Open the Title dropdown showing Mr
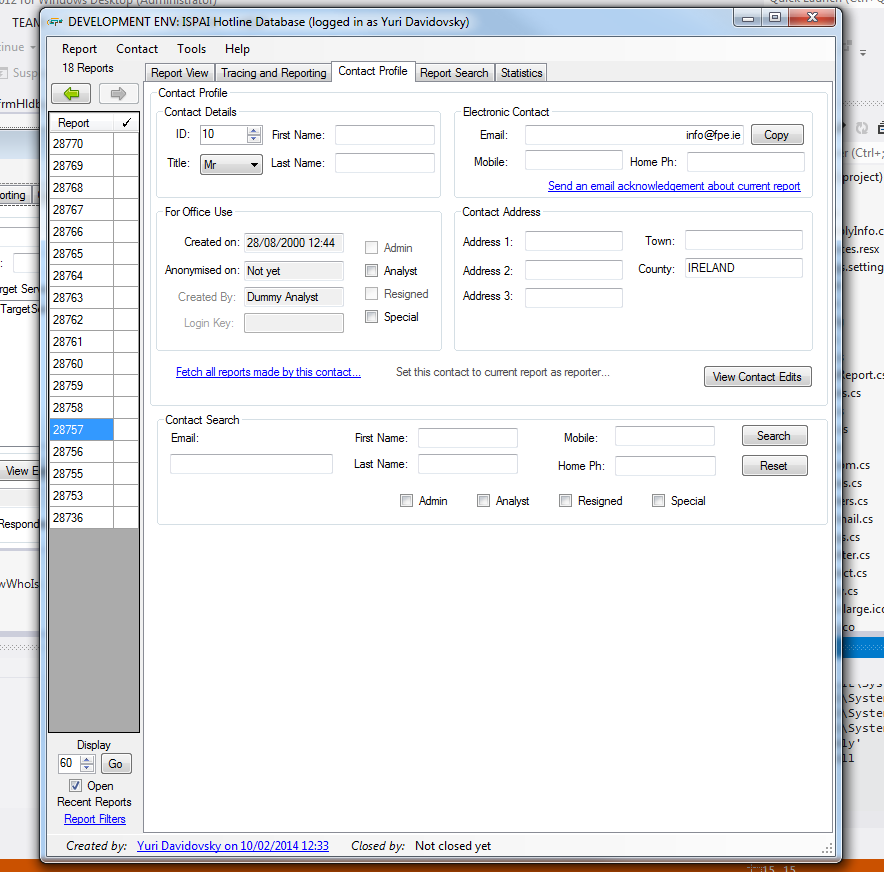The image size is (884, 872). pos(231,165)
